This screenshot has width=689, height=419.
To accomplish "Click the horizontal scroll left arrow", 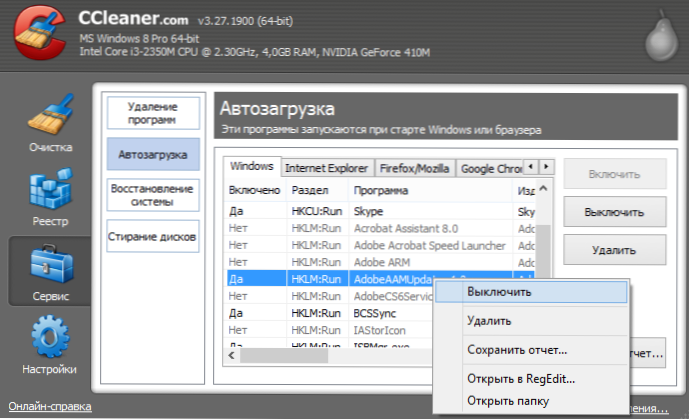I will click(232, 355).
